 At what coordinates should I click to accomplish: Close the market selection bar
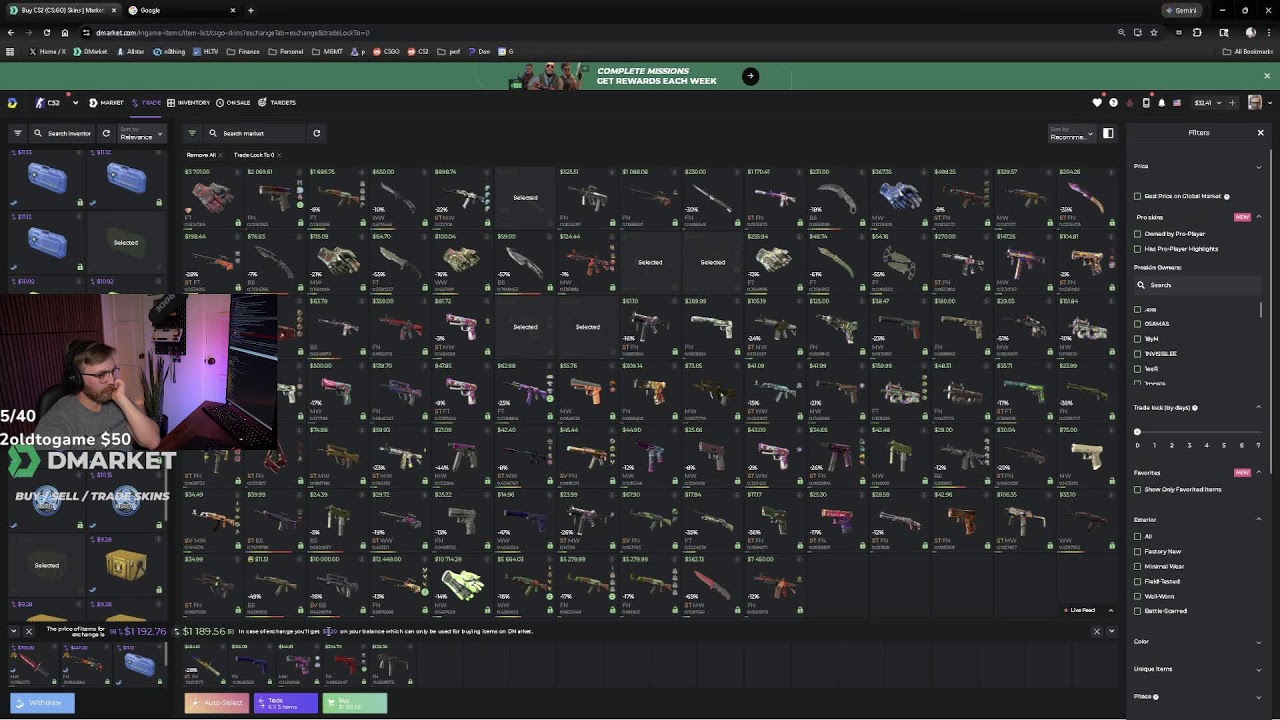[1096, 631]
